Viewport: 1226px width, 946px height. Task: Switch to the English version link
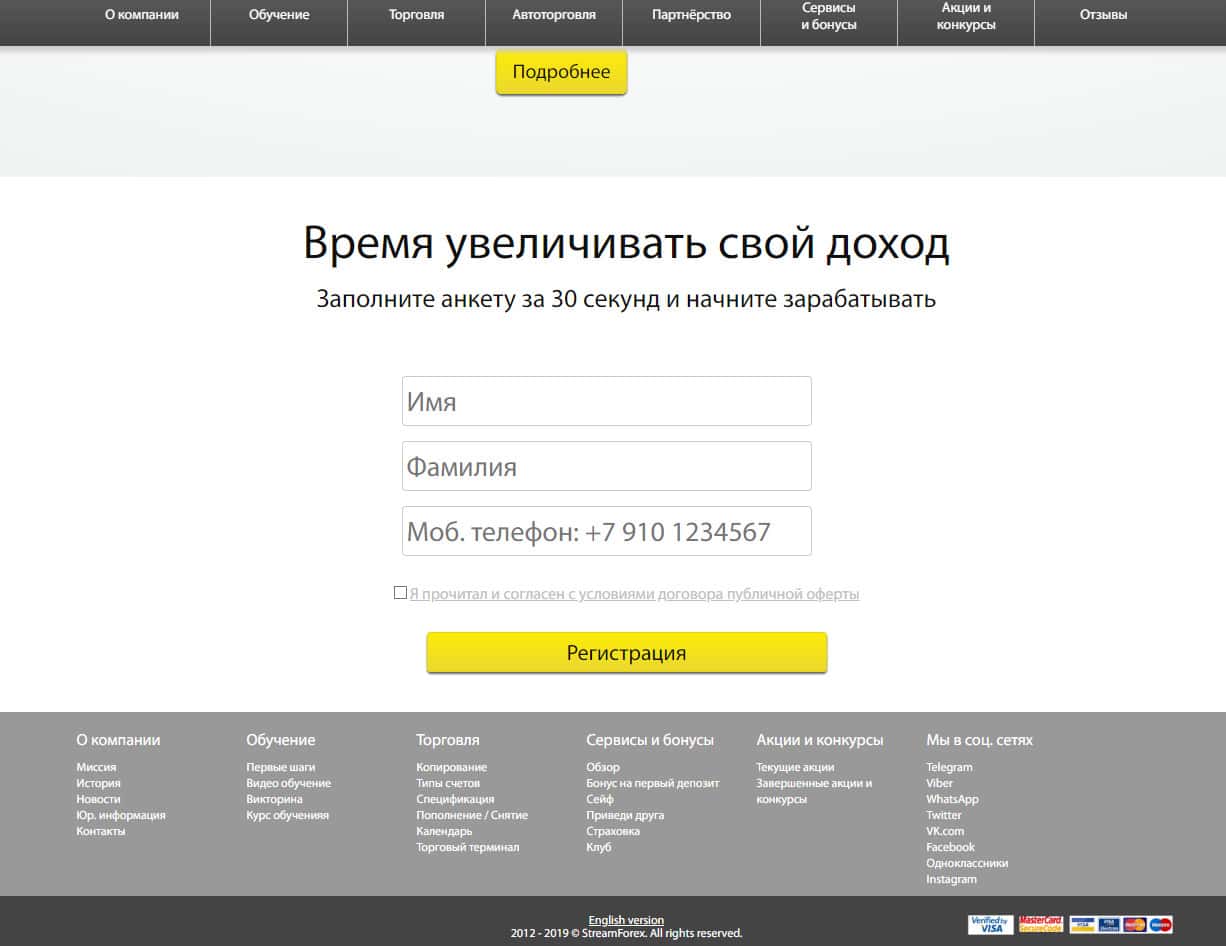point(626,920)
